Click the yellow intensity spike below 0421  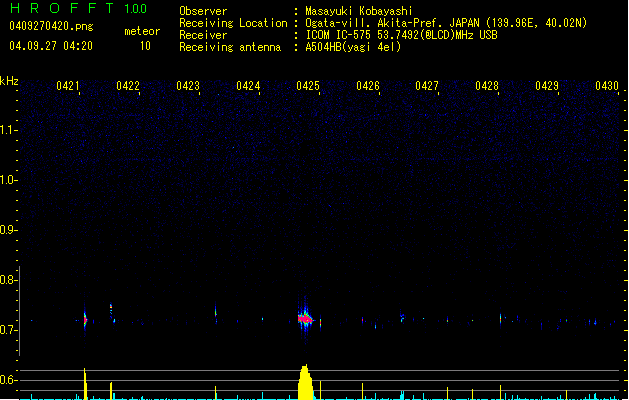pyautogui.click(x=85, y=383)
